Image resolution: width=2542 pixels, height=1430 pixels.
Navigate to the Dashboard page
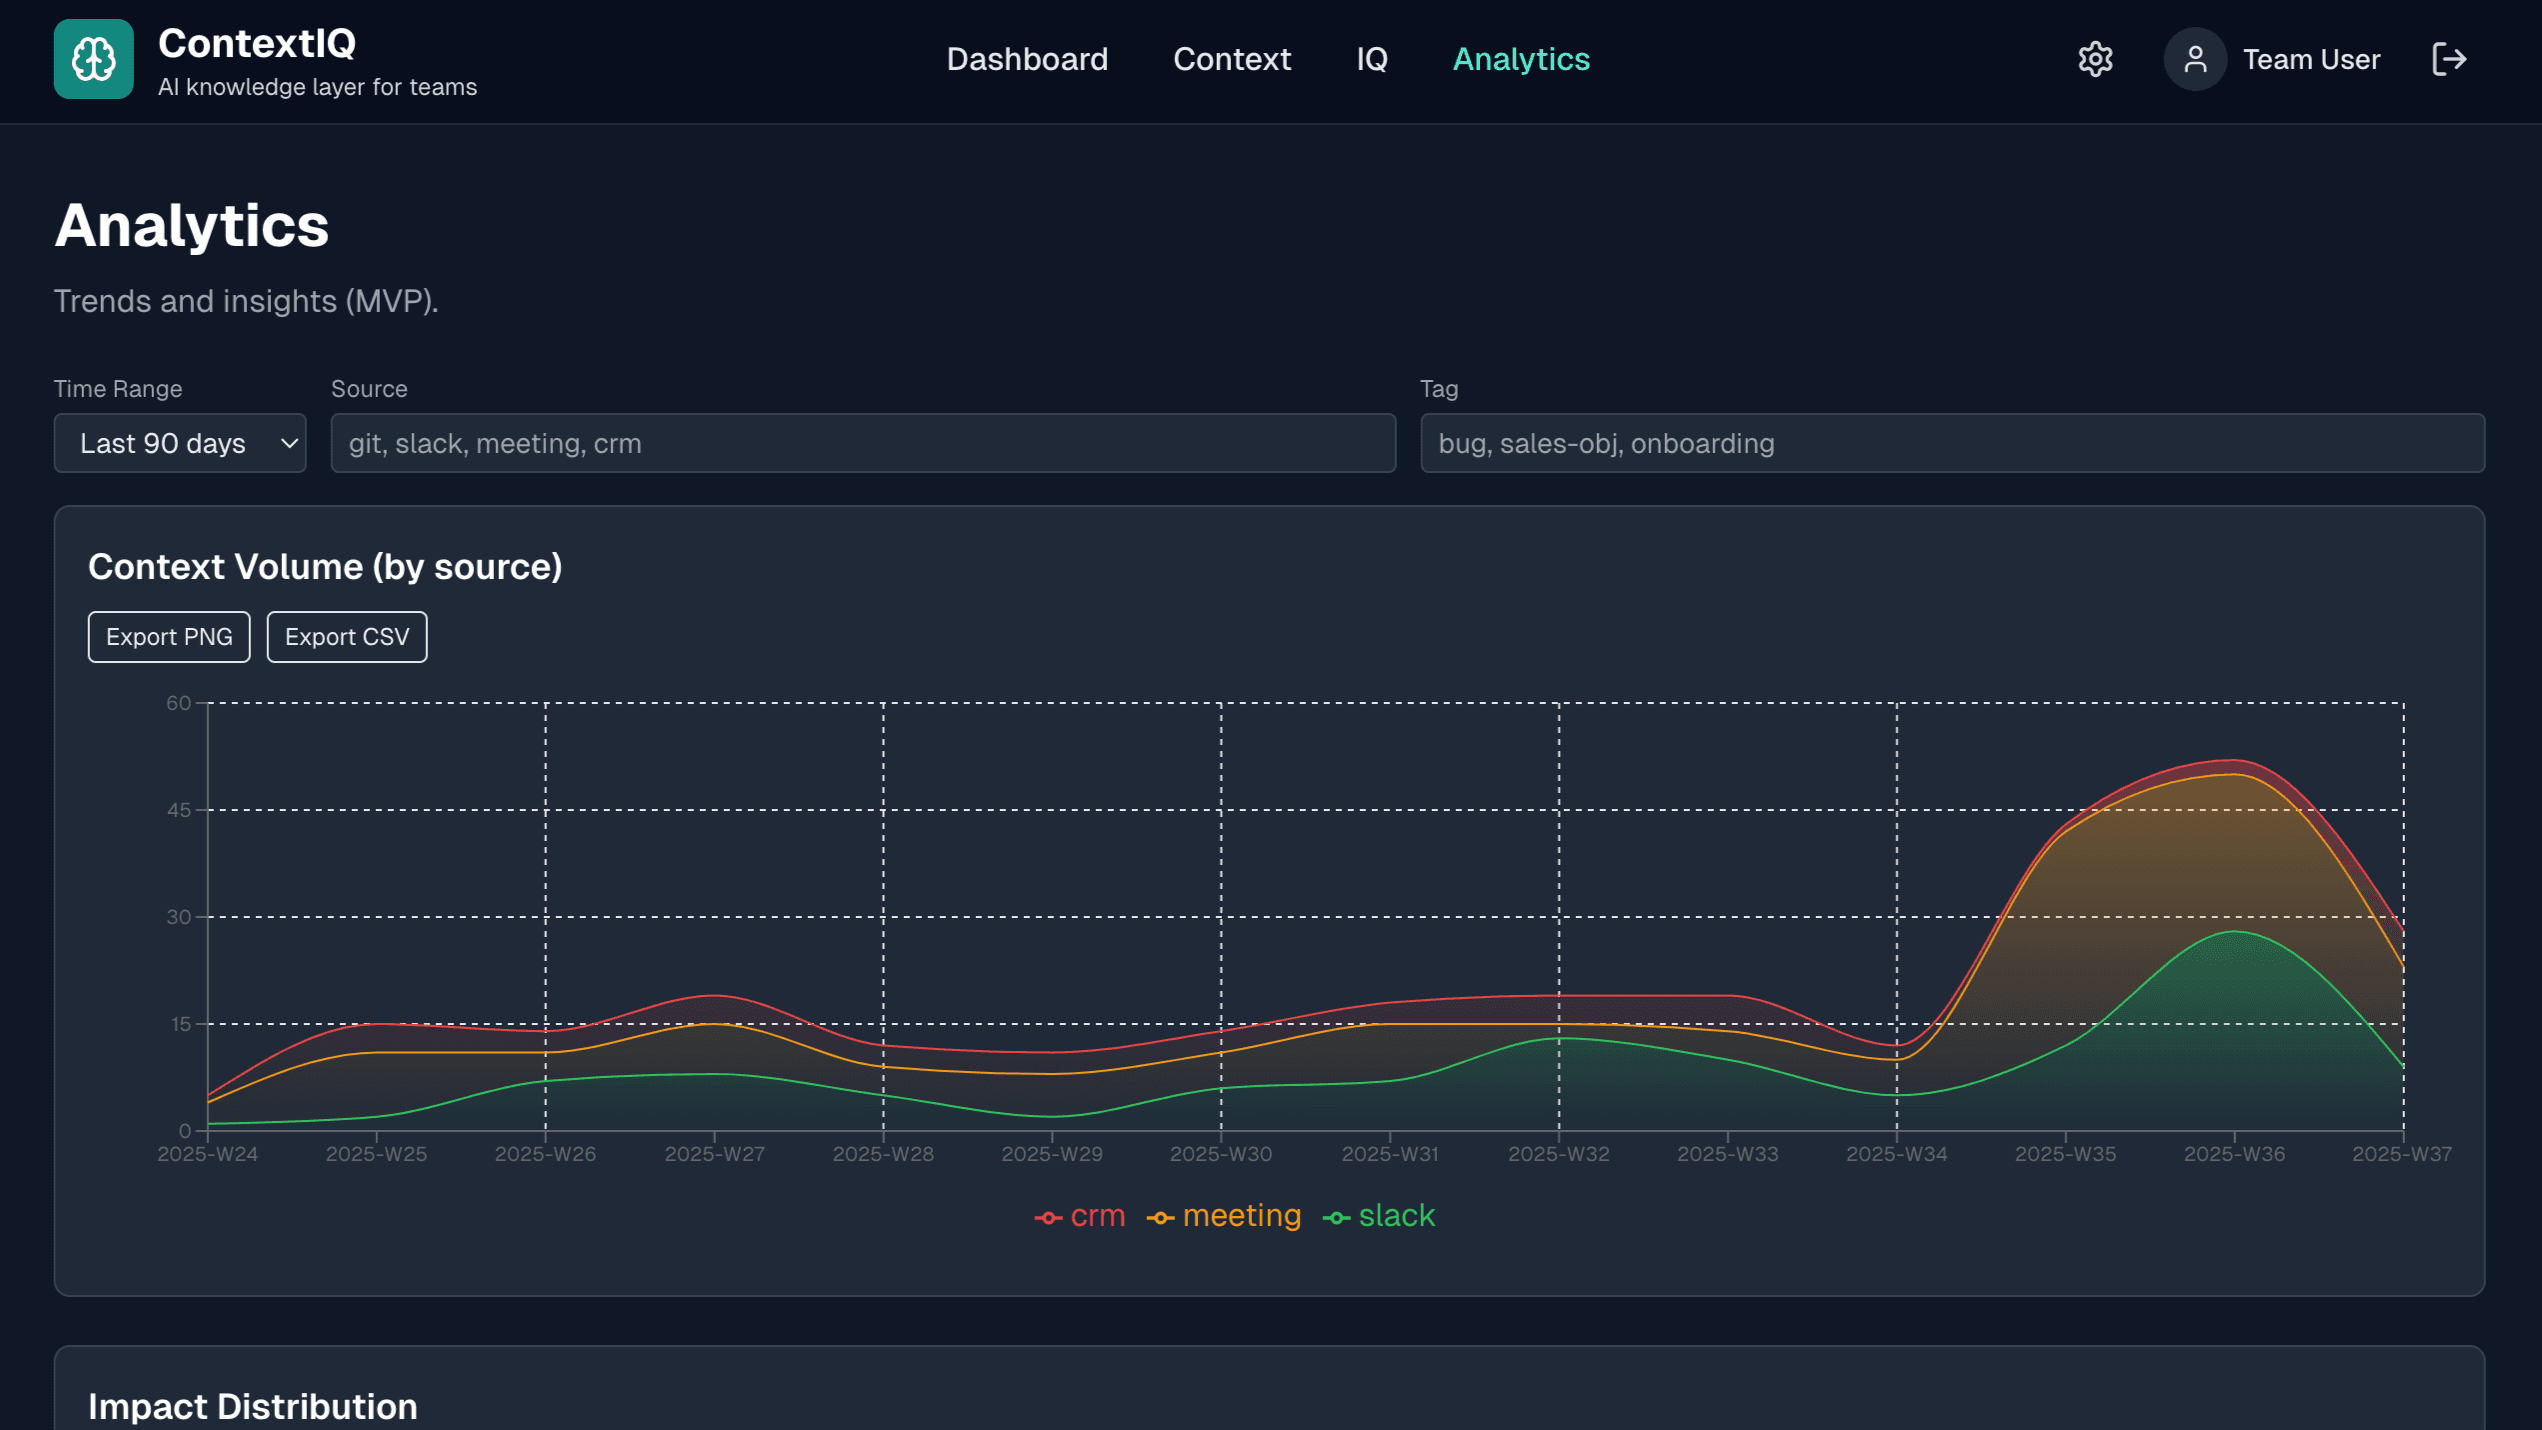tap(1026, 59)
